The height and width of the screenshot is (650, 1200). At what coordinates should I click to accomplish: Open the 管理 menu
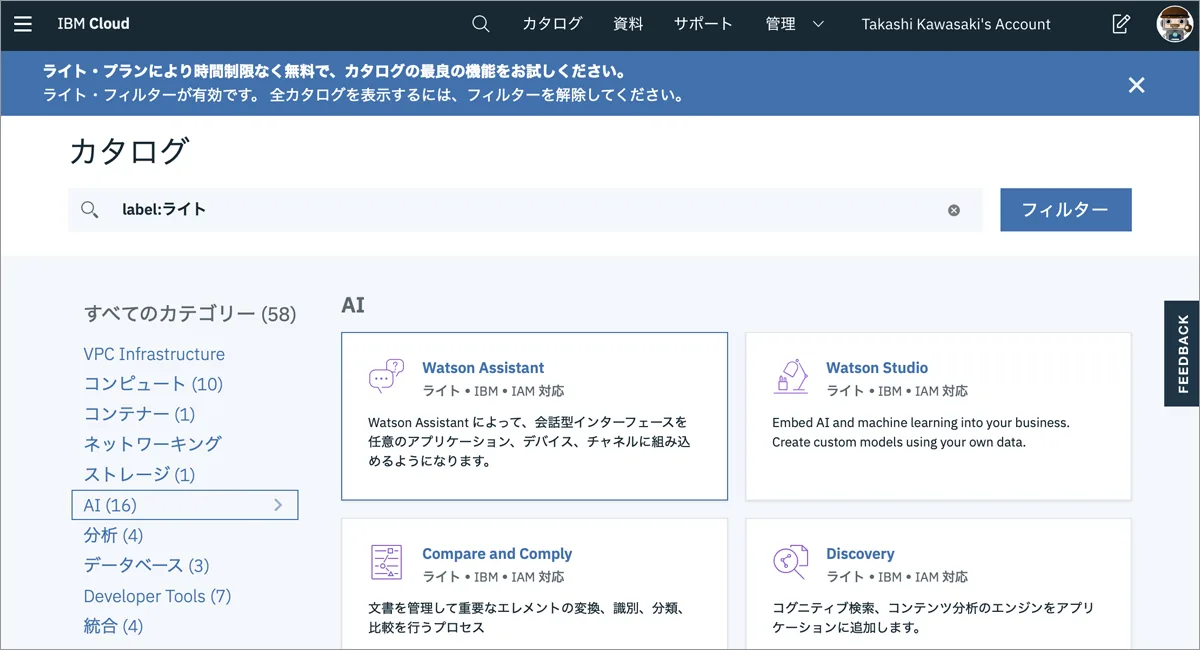click(x=780, y=24)
